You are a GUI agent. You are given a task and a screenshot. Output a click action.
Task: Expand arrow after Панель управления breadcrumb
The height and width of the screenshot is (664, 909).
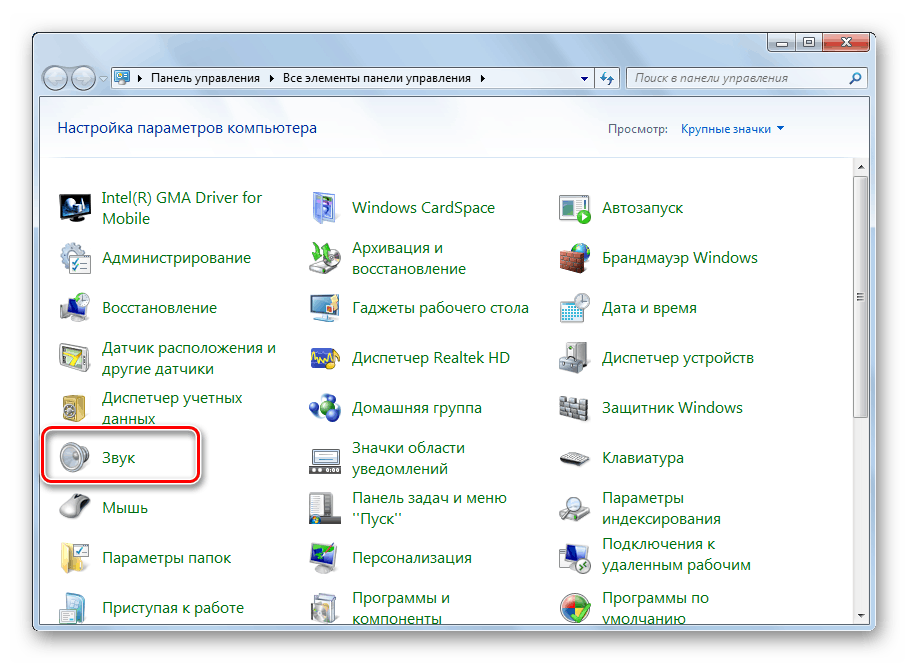pos(271,78)
